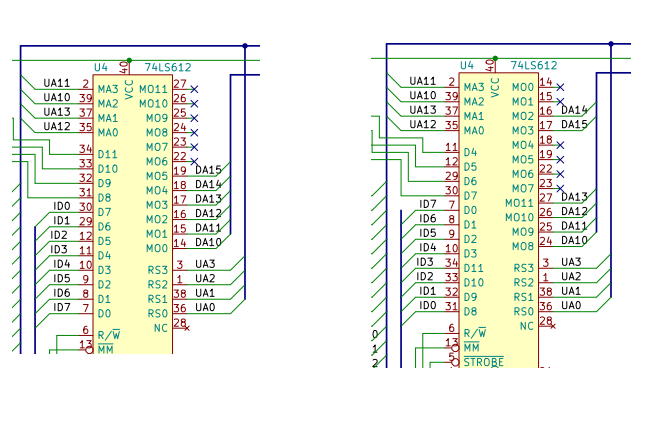Image resolution: width=647 pixels, height=428 pixels.
Task: Select net label DA10 beside pin 24
Action: [574, 240]
